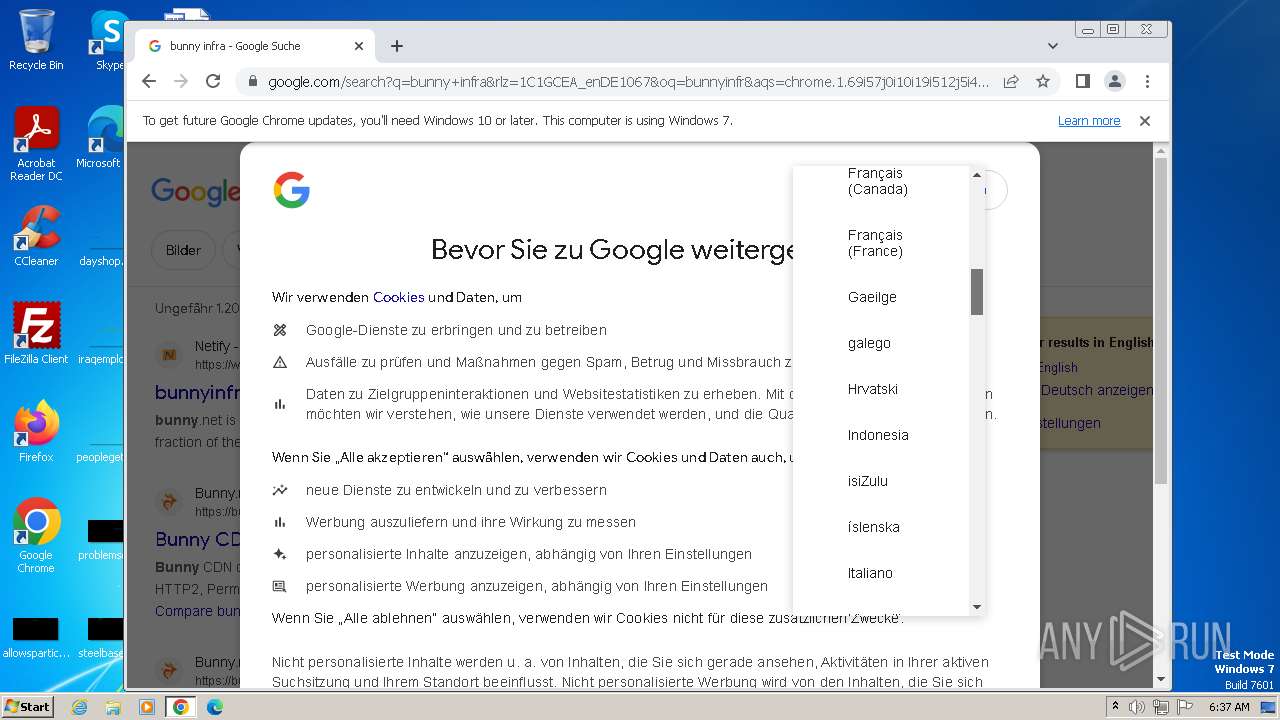Open the Chrome side panel icon

(1082, 81)
